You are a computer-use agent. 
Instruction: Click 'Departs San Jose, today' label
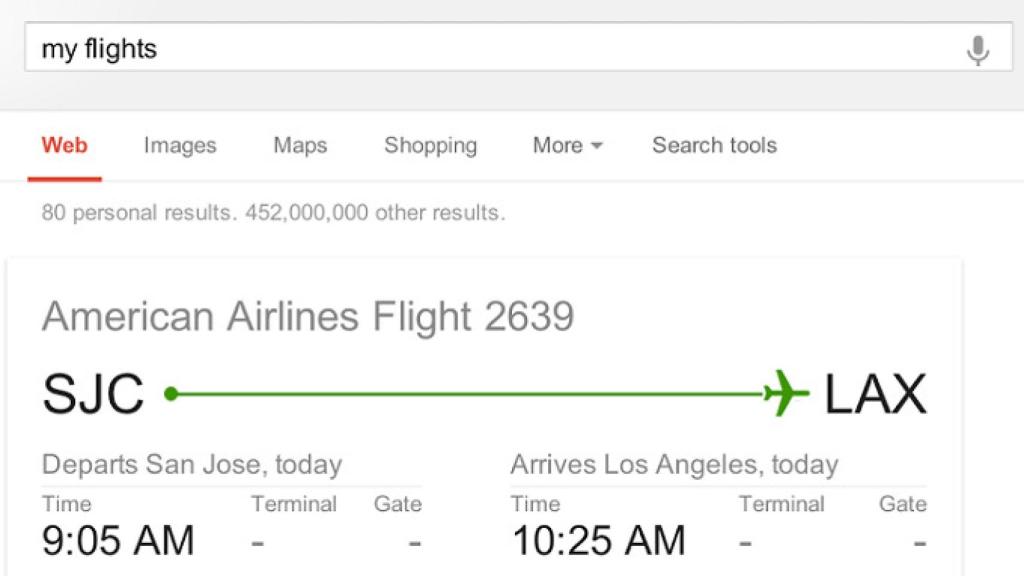192,464
